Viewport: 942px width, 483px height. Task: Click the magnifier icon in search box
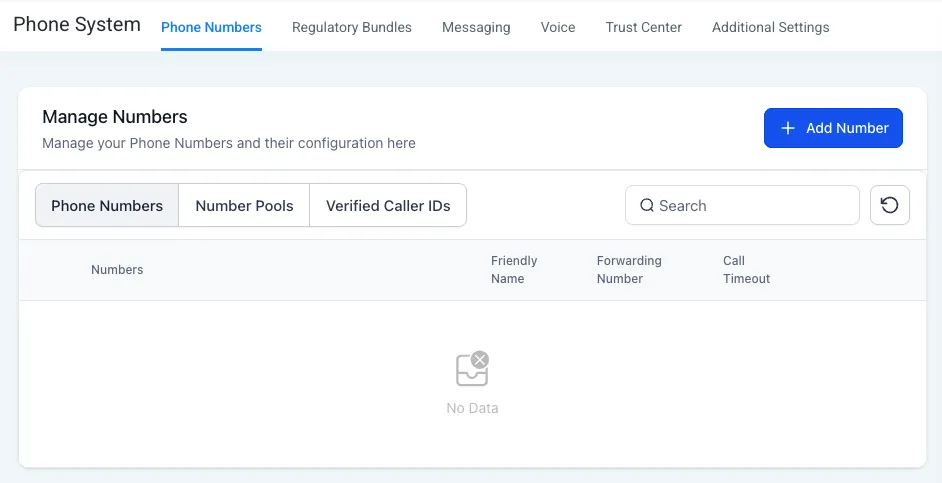[x=648, y=206]
